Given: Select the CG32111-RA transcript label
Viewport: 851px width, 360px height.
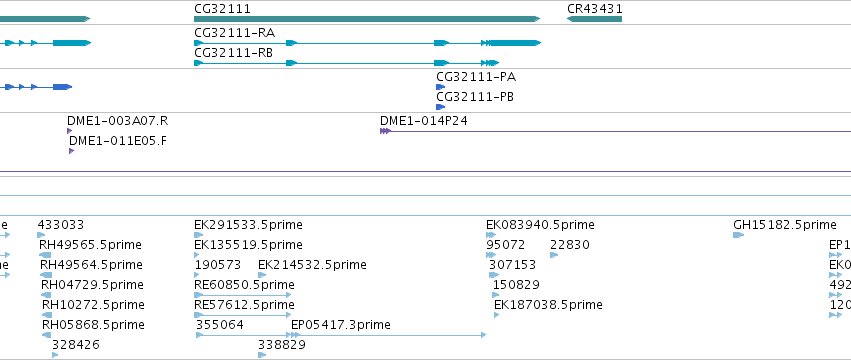Looking at the screenshot, I should 234,33.
